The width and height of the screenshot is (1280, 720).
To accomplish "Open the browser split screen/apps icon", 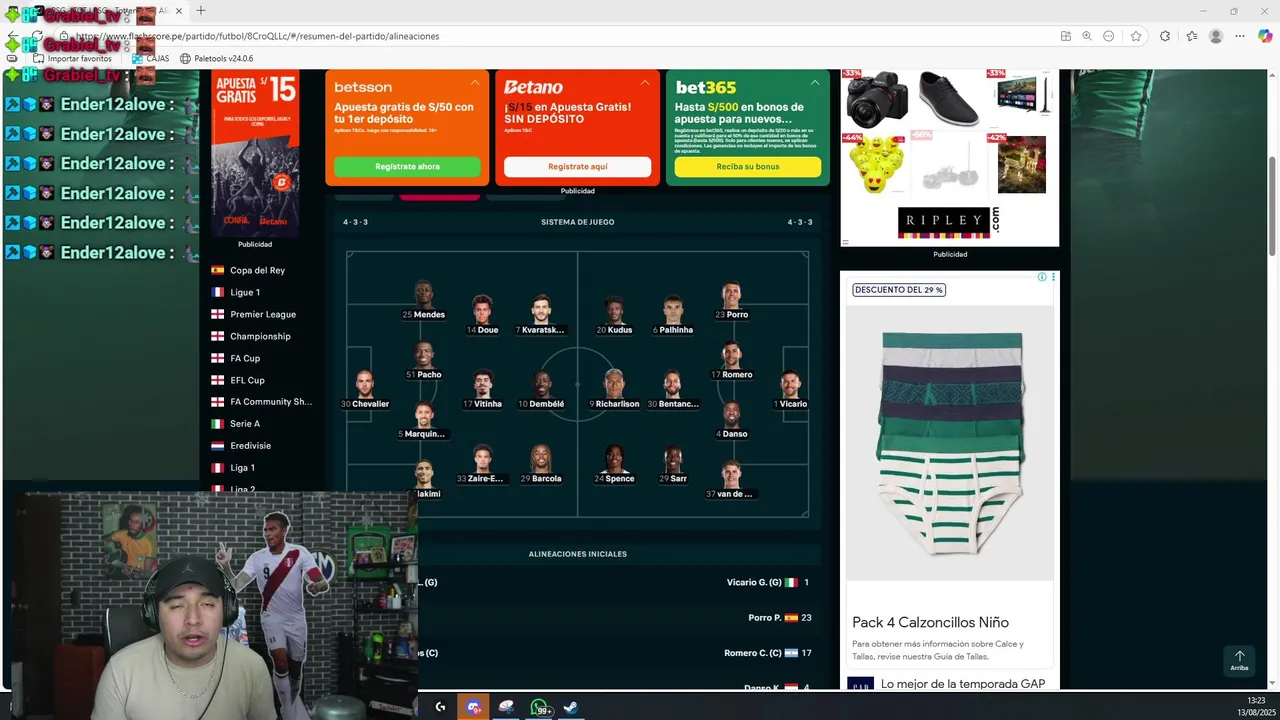I will 1065,36.
